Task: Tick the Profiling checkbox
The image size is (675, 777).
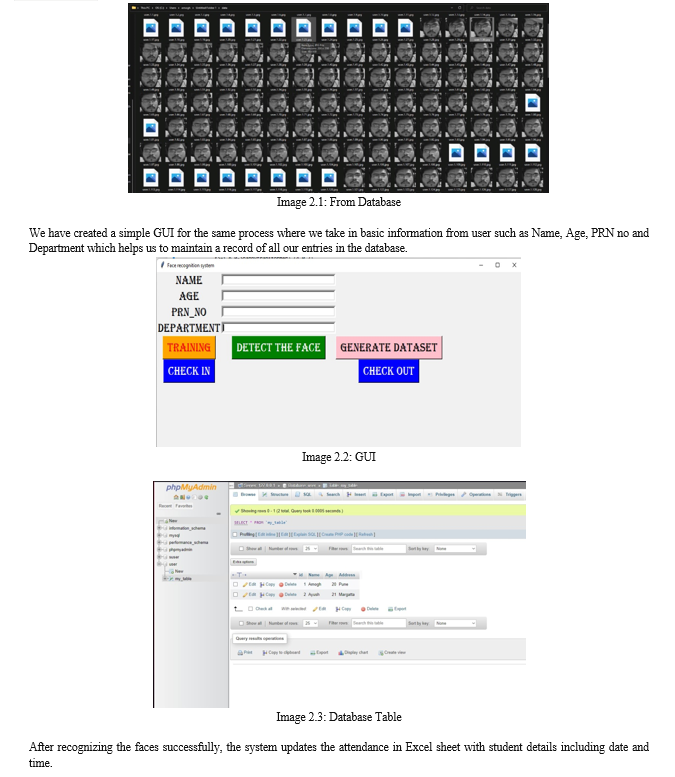Action: tap(235, 535)
